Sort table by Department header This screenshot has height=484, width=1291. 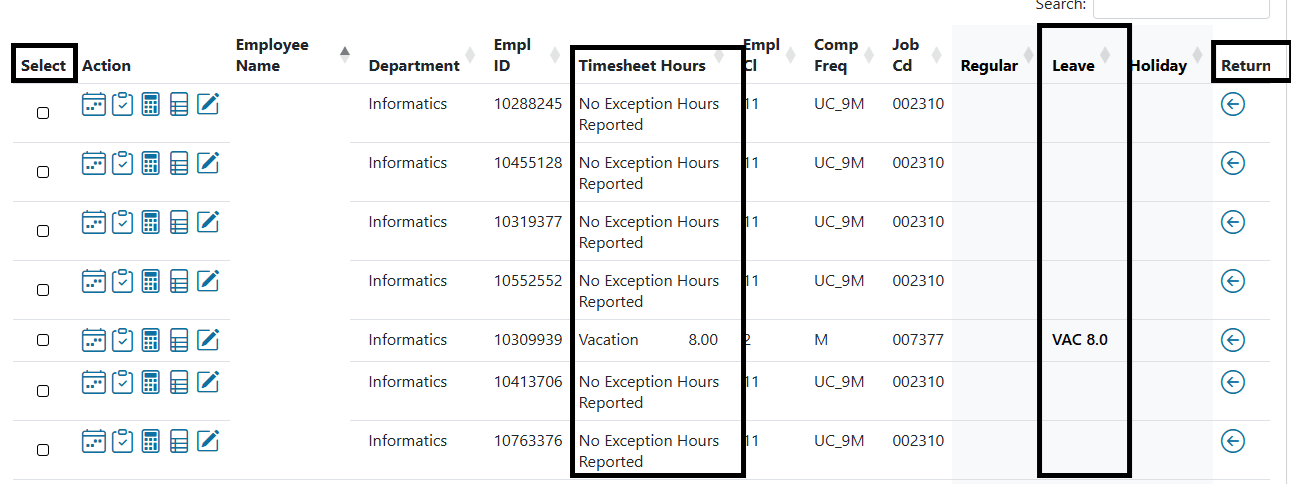click(x=414, y=66)
